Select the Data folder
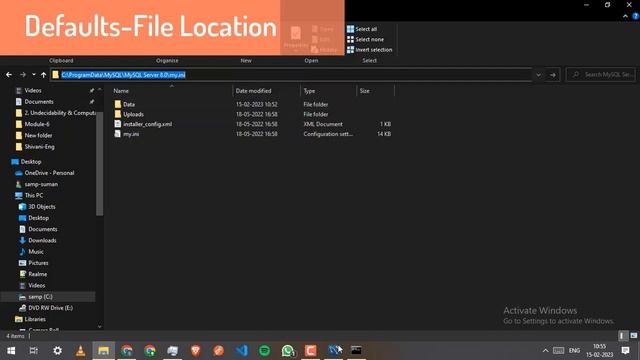640x360 pixels. pos(129,104)
